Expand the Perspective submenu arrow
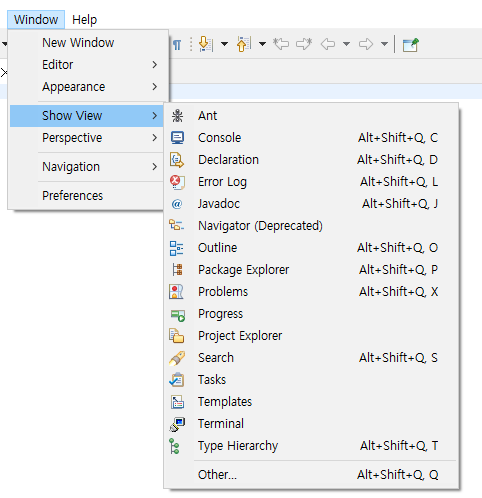This screenshot has width=482, height=498. pyautogui.click(x=154, y=138)
